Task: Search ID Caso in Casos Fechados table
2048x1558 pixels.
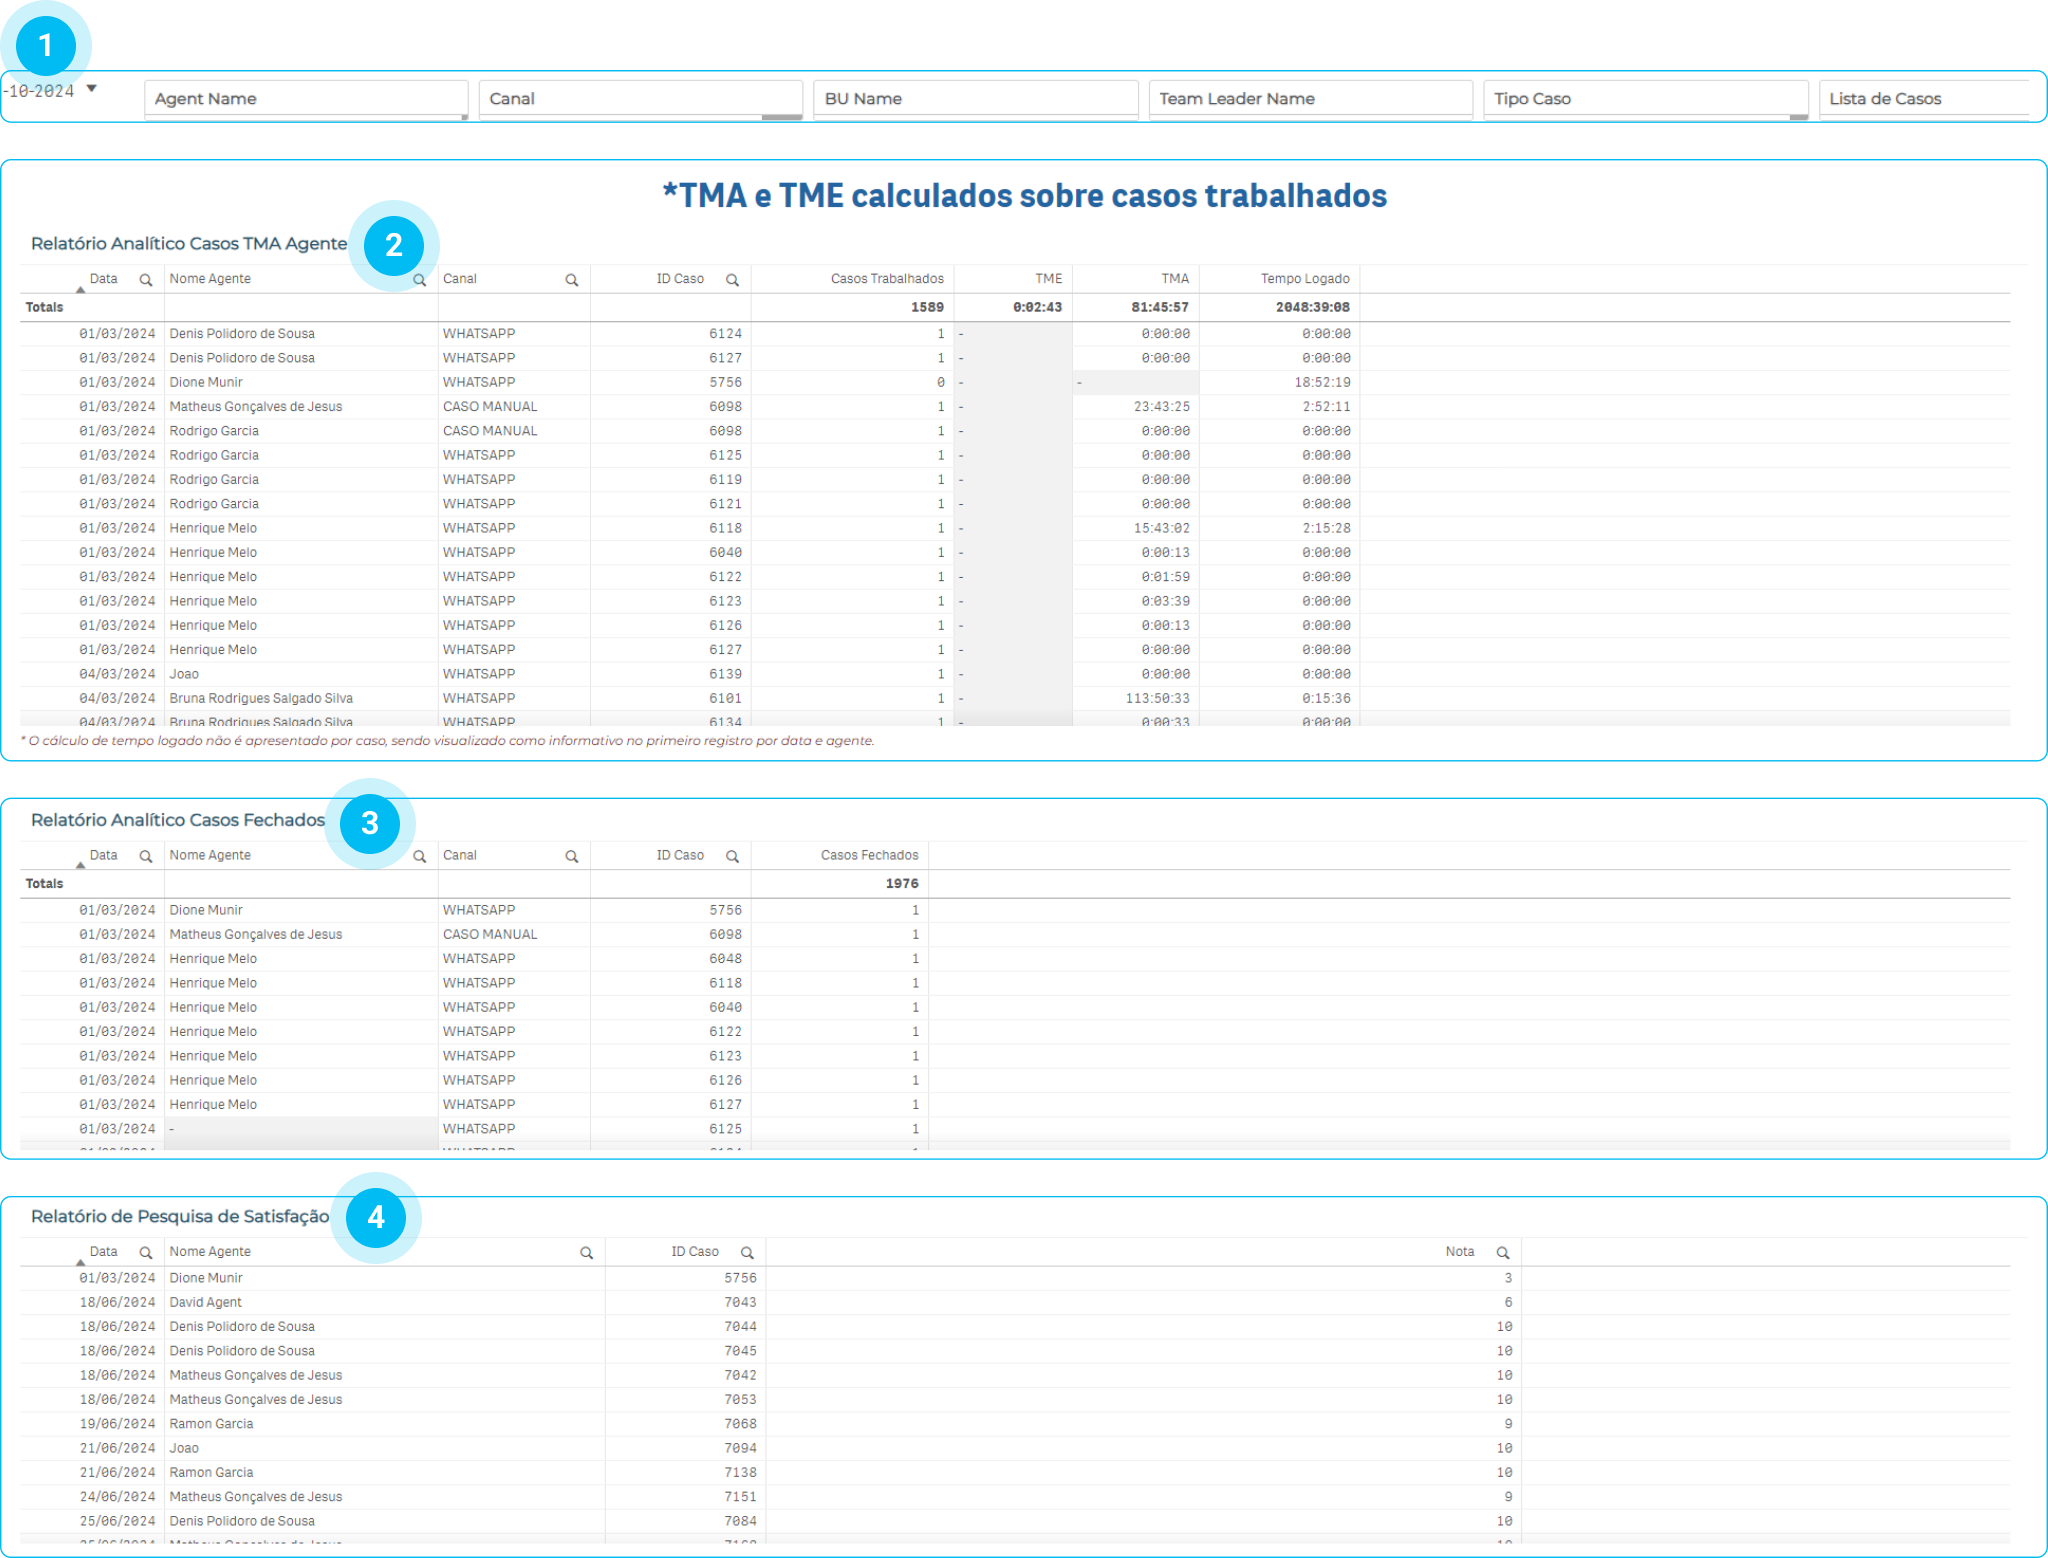Action: pyautogui.click(x=732, y=856)
